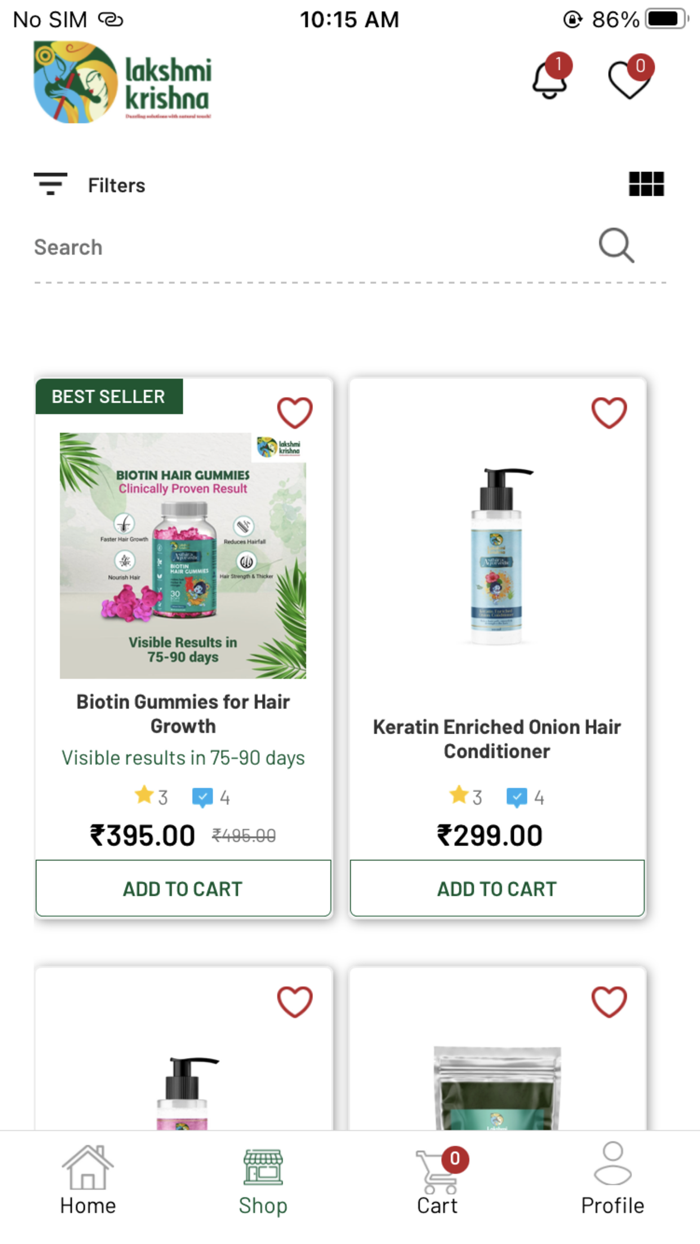Open Keratin conditioner bottle image
Viewport: 700px width, 1244px height.
click(497, 556)
